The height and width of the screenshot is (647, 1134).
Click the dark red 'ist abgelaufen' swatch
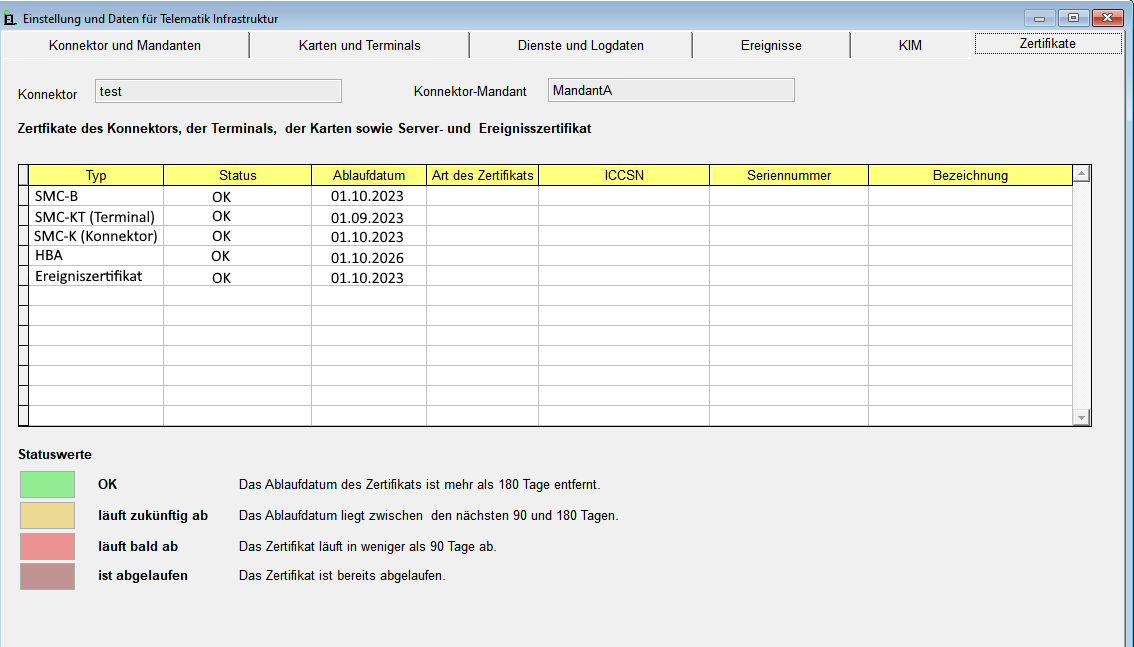[46, 576]
